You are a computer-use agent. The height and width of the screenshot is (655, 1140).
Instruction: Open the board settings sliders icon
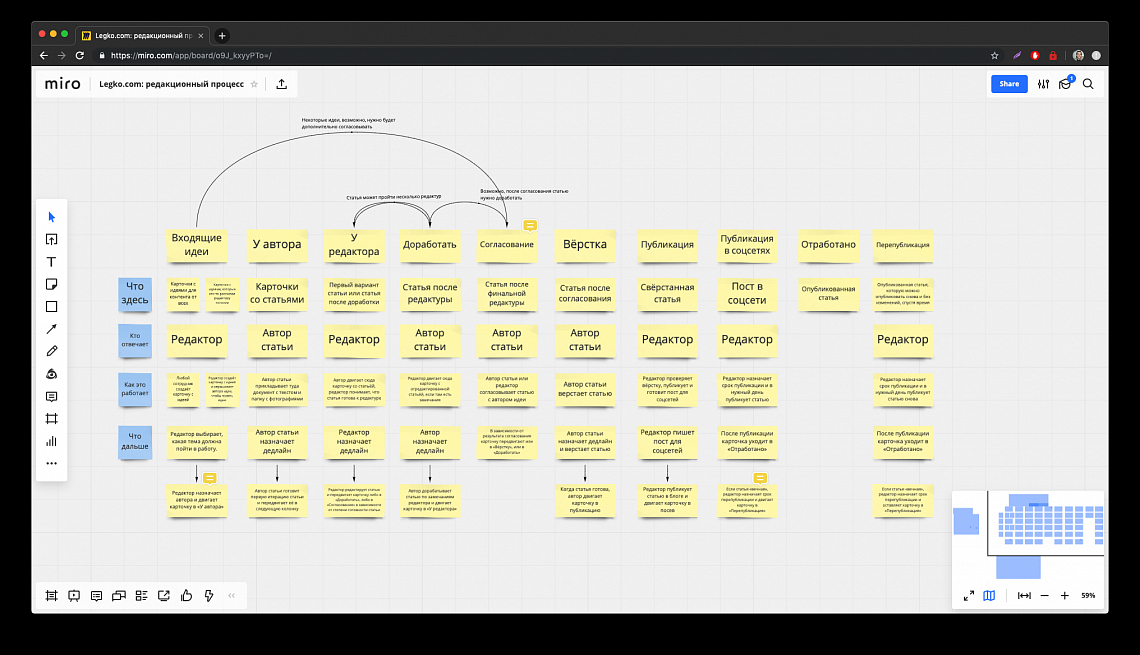pos(1044,84)
